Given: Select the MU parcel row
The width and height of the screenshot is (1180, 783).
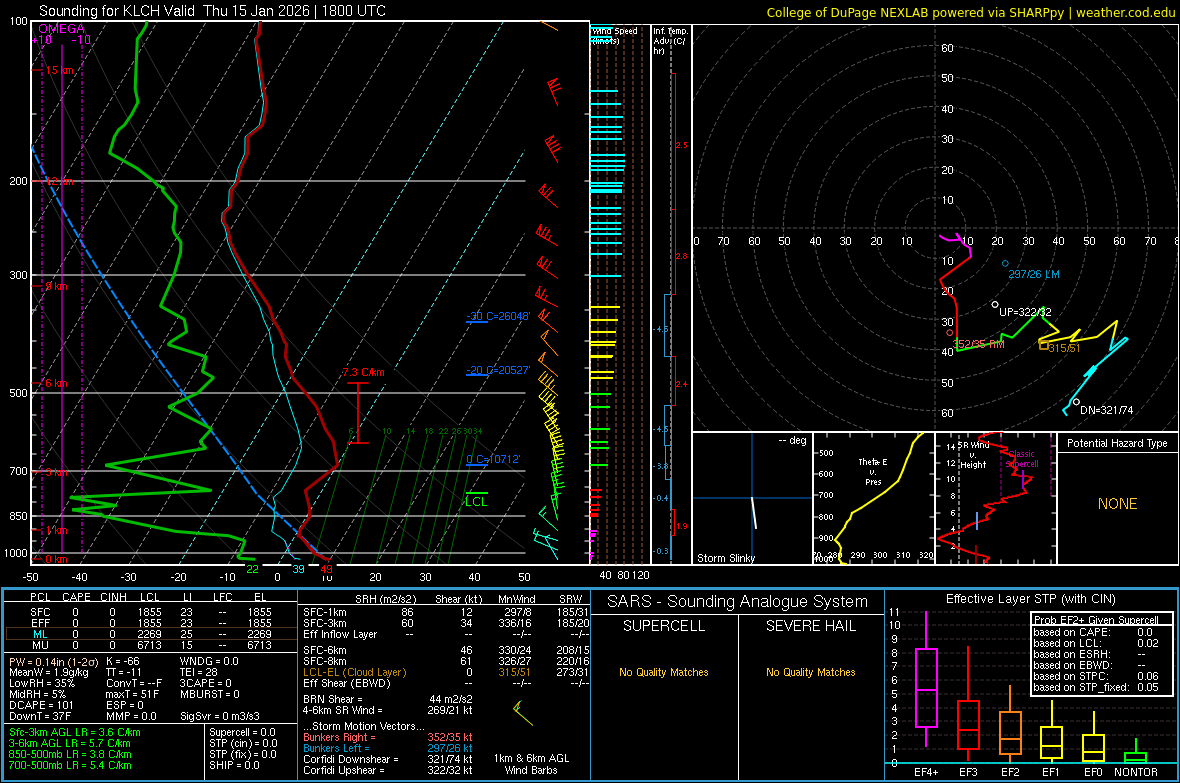Looking at the screenshot, I should click(x=151, y=645).
